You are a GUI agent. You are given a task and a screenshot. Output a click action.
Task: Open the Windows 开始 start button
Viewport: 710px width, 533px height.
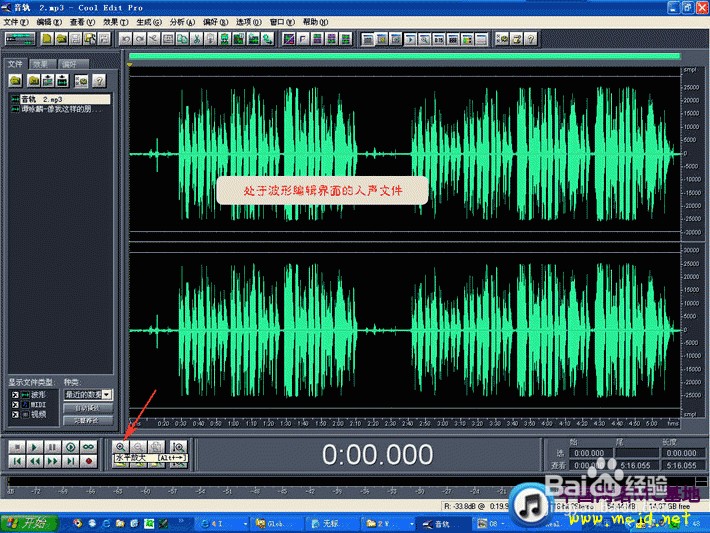click(29, 523)
